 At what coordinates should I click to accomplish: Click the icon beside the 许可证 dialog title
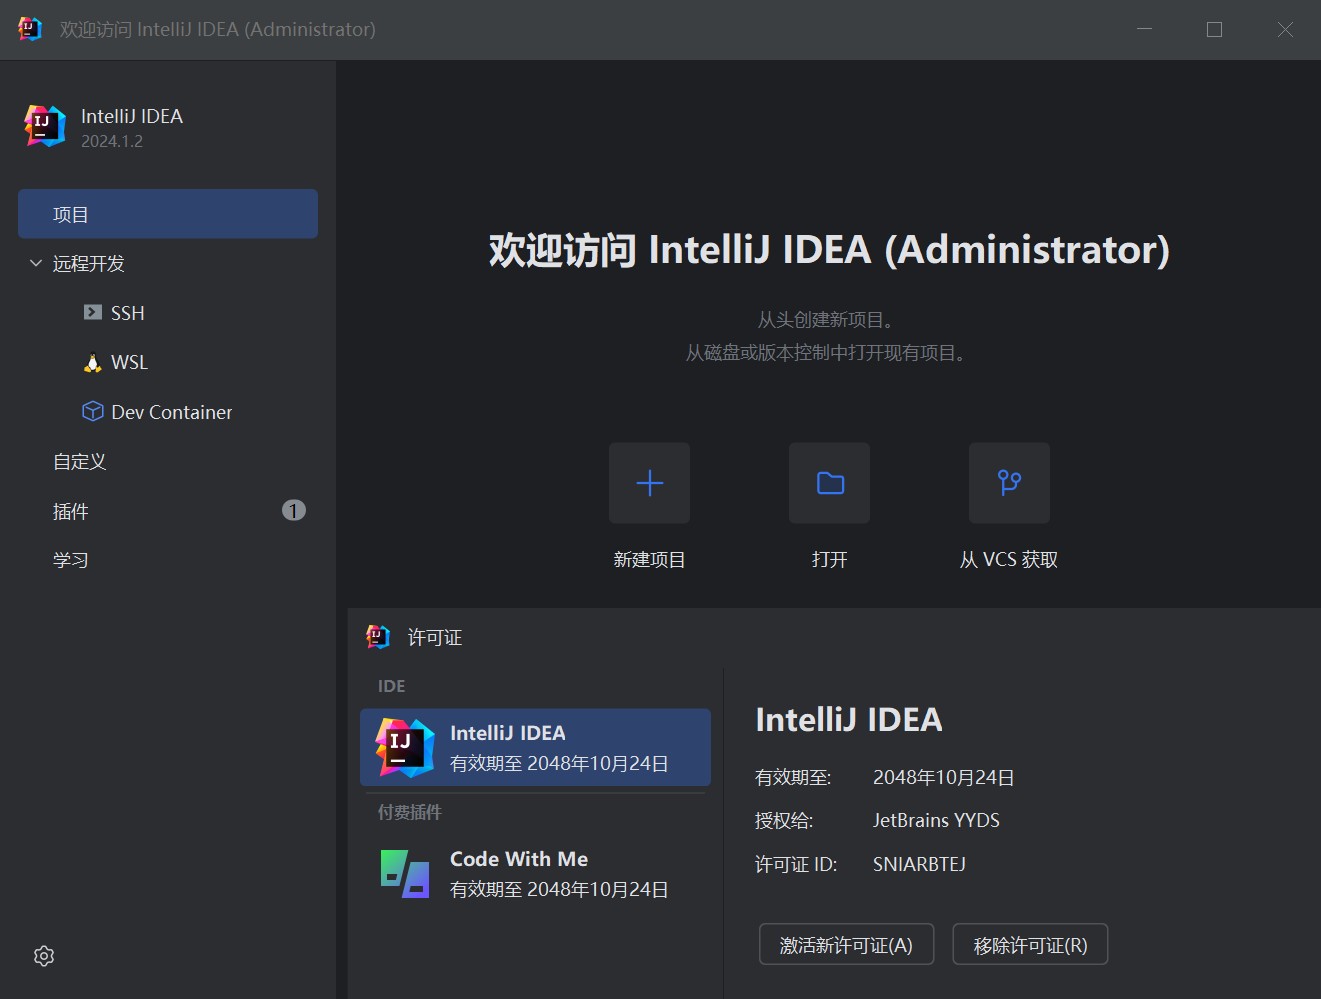pos(378,636)
